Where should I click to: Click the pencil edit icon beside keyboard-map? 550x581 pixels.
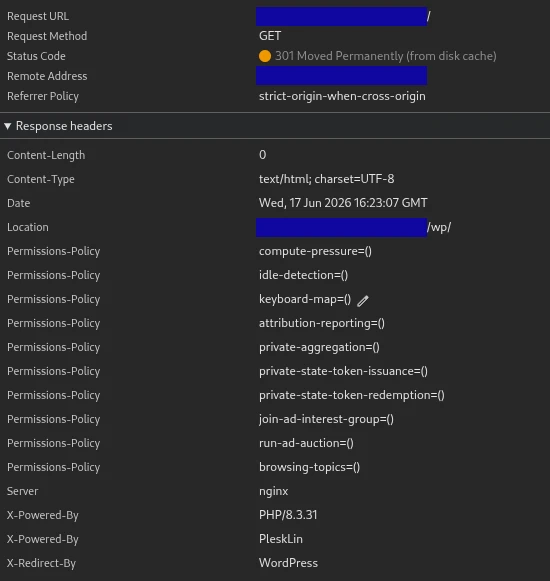(x=363, y=301)
